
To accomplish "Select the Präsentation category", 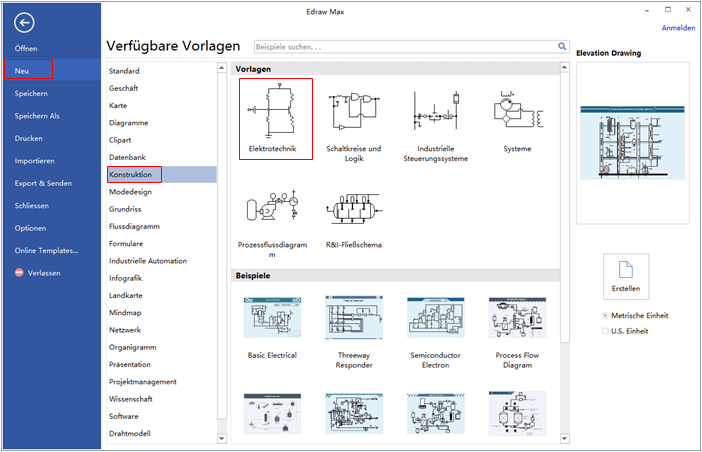I will [130, 364].
